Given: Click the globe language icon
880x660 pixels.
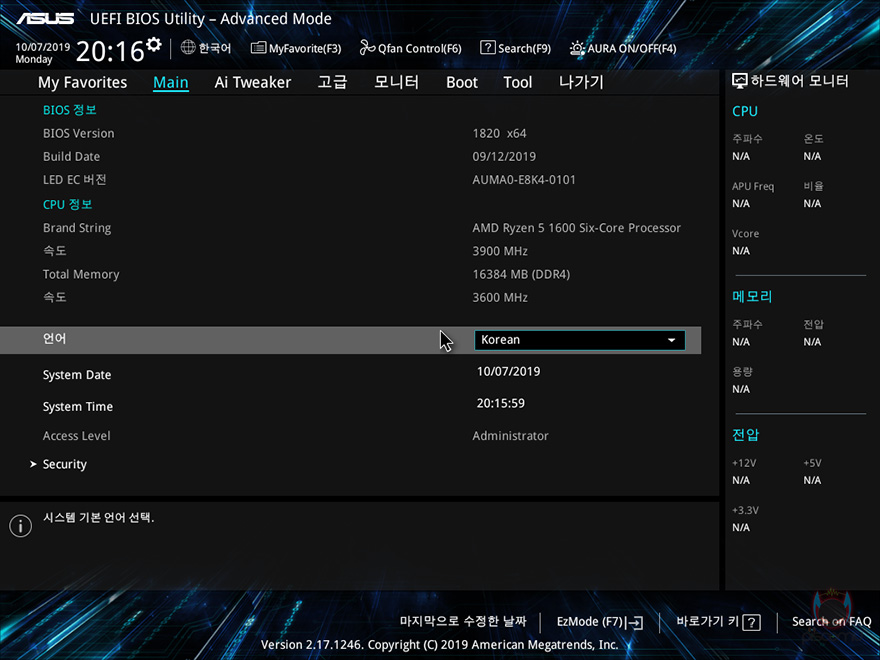Looking at the screenshot, I should click(188, 48).
